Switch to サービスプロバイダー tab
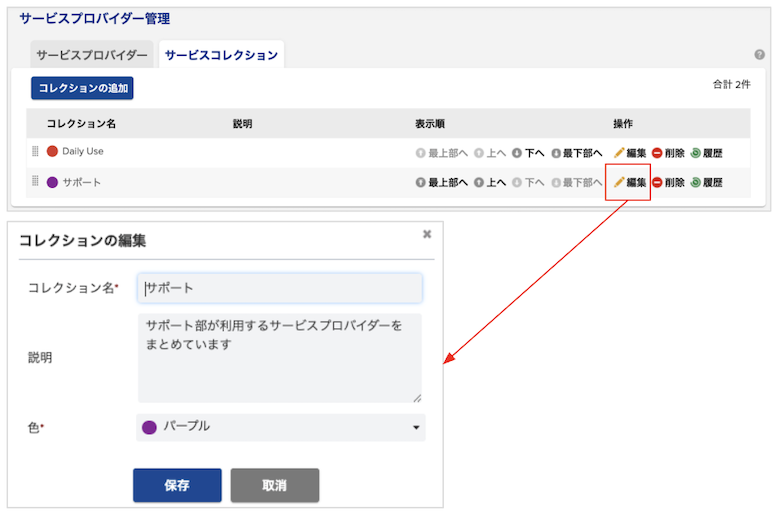 pyautogui.click(x=92, y=55)
